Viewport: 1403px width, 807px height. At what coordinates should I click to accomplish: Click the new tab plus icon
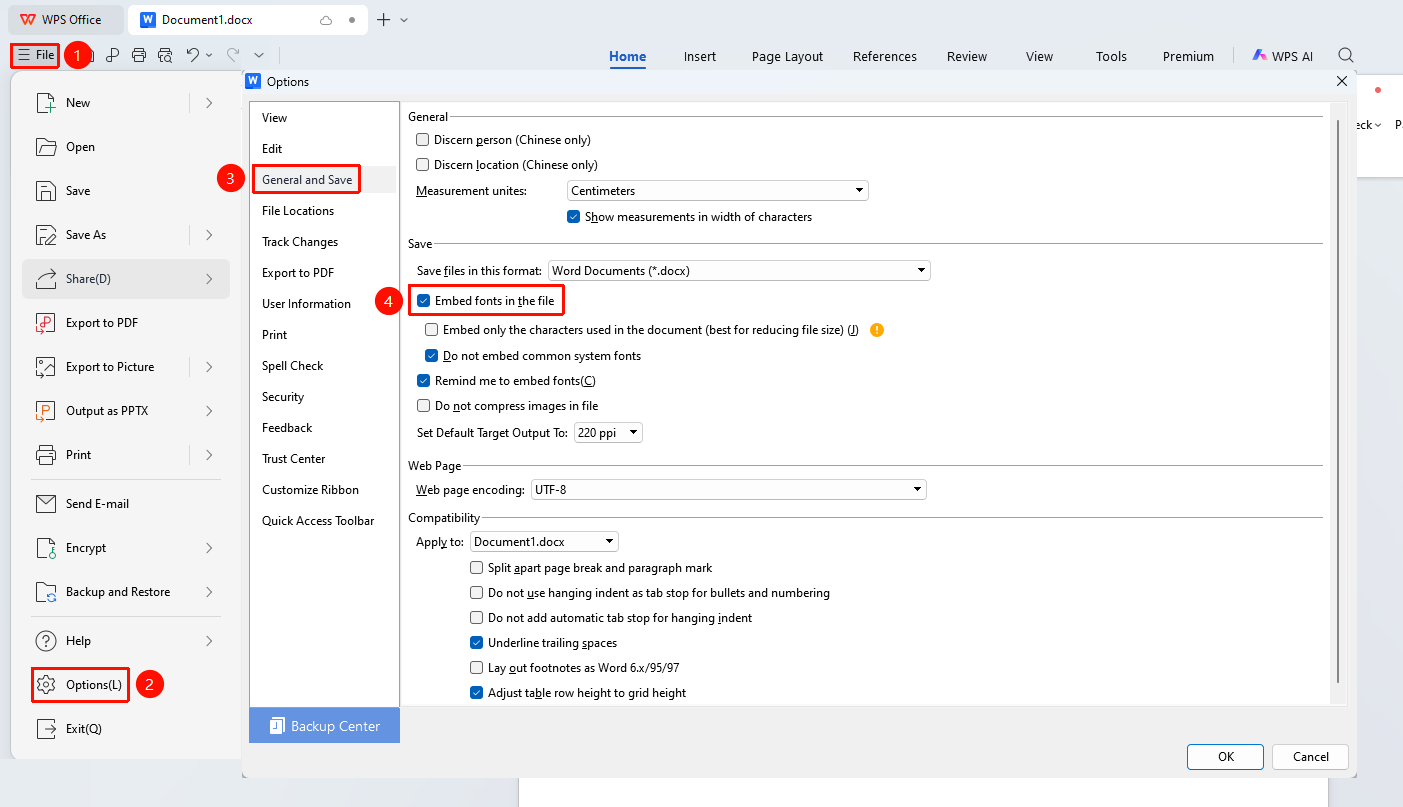pyautogui.click(x=383, y=20)
